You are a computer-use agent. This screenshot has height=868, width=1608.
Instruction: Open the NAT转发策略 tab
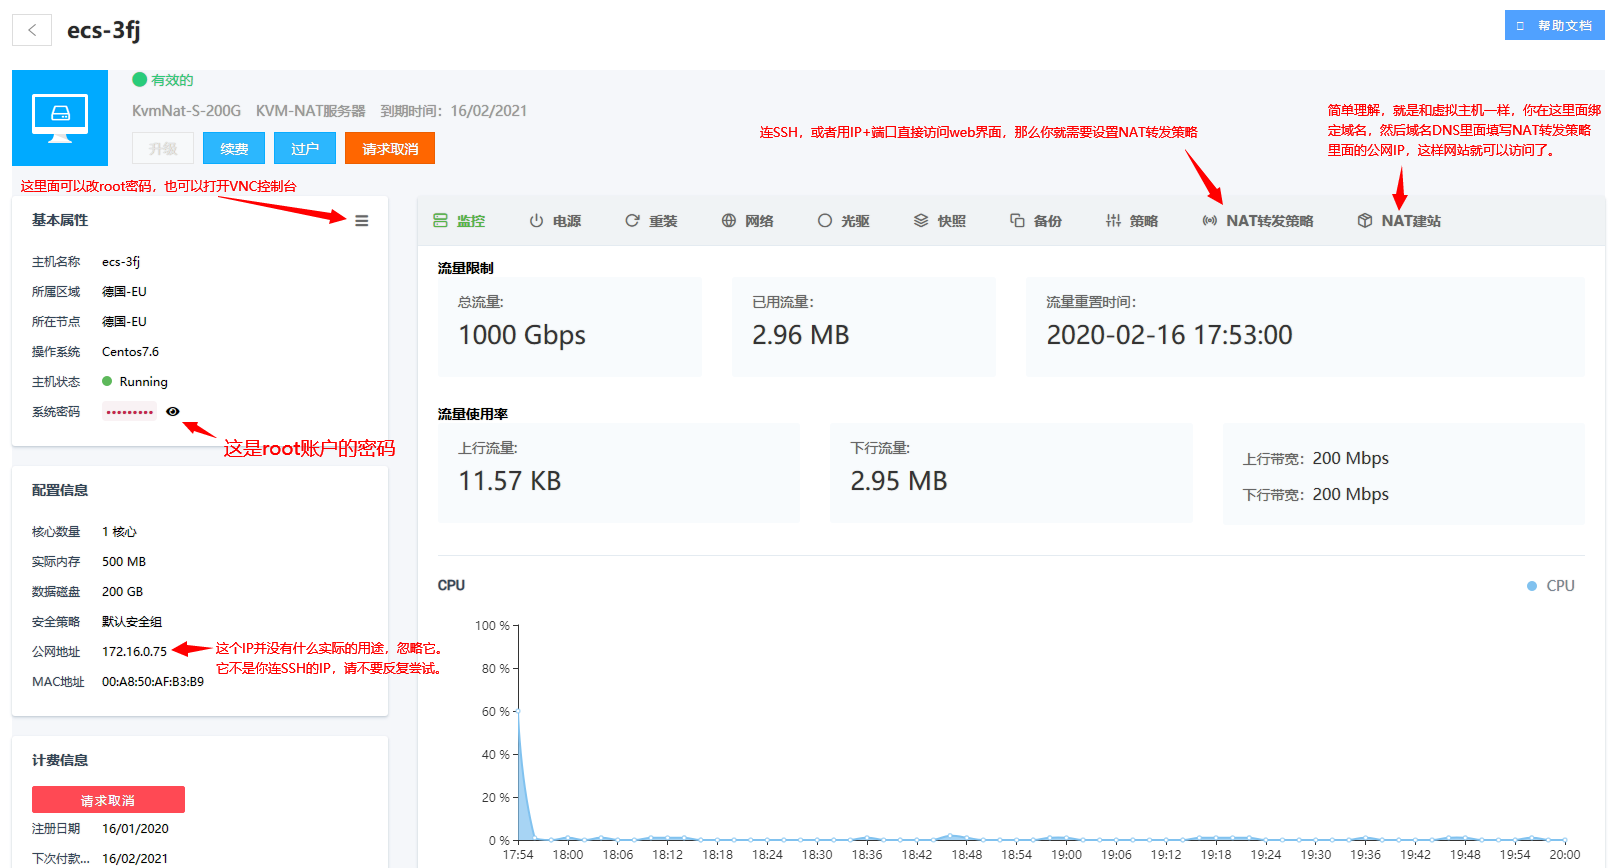pos(1258,221)
